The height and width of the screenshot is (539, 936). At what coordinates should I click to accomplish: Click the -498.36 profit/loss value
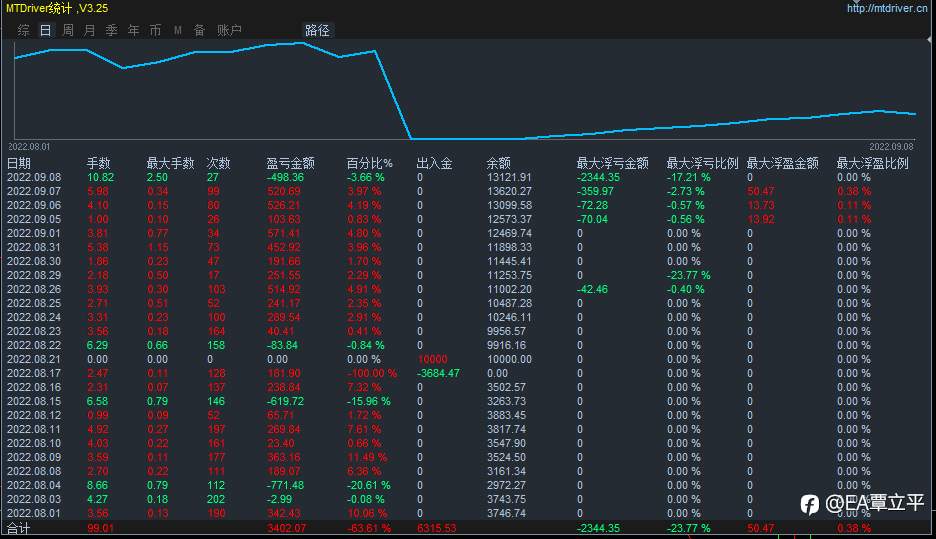point(285,177)
